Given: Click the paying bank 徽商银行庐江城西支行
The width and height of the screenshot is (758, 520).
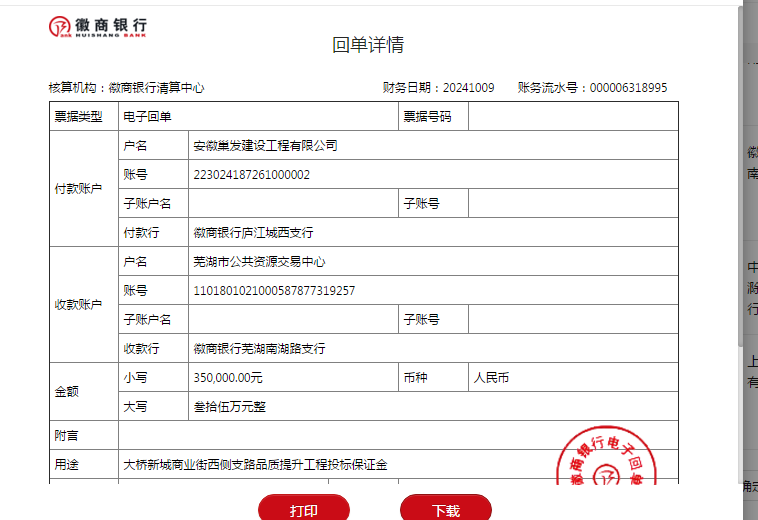Looking at the screenshot, I should coord(253,233).
